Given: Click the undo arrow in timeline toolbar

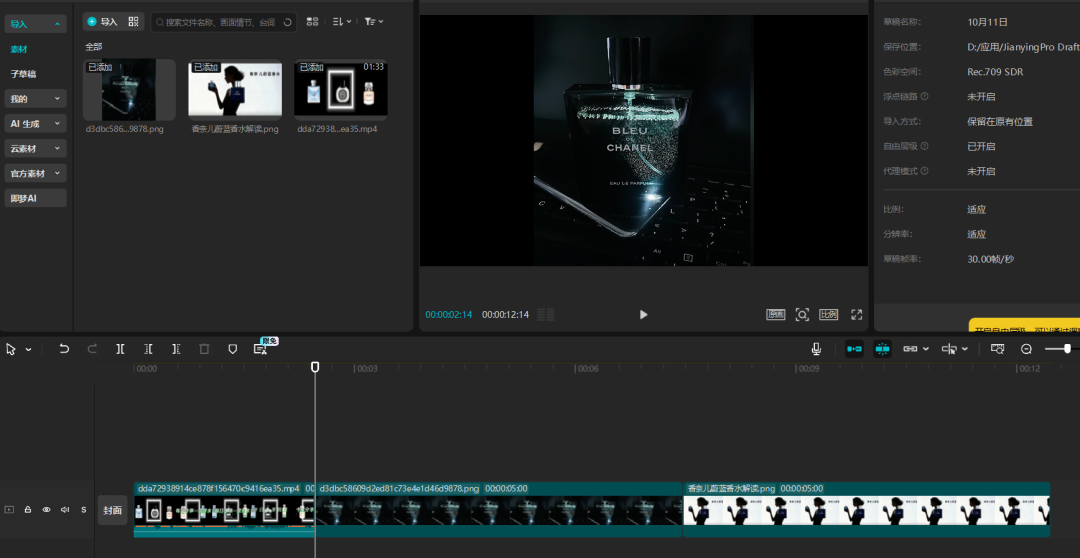Looking at the screenshot, I should tap(64, 349).
